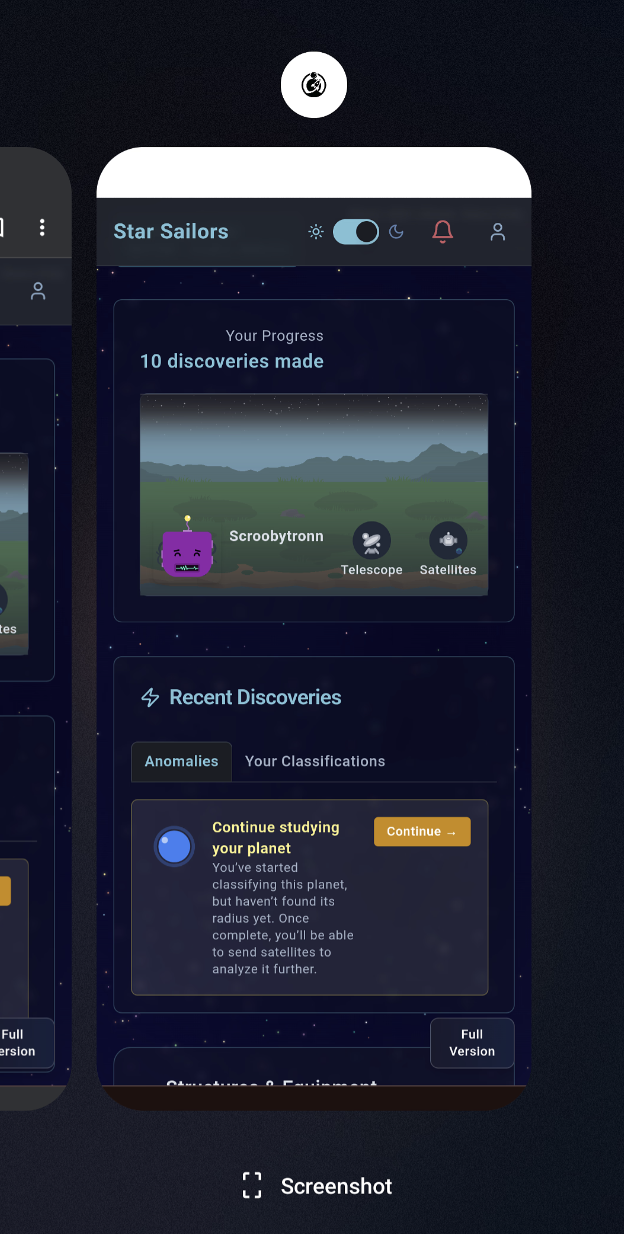Image resolution: width=624 pixels, height=1234 pixels.
Task: Tap the Screenshot button at the bottom
Action: [318, 1186]
